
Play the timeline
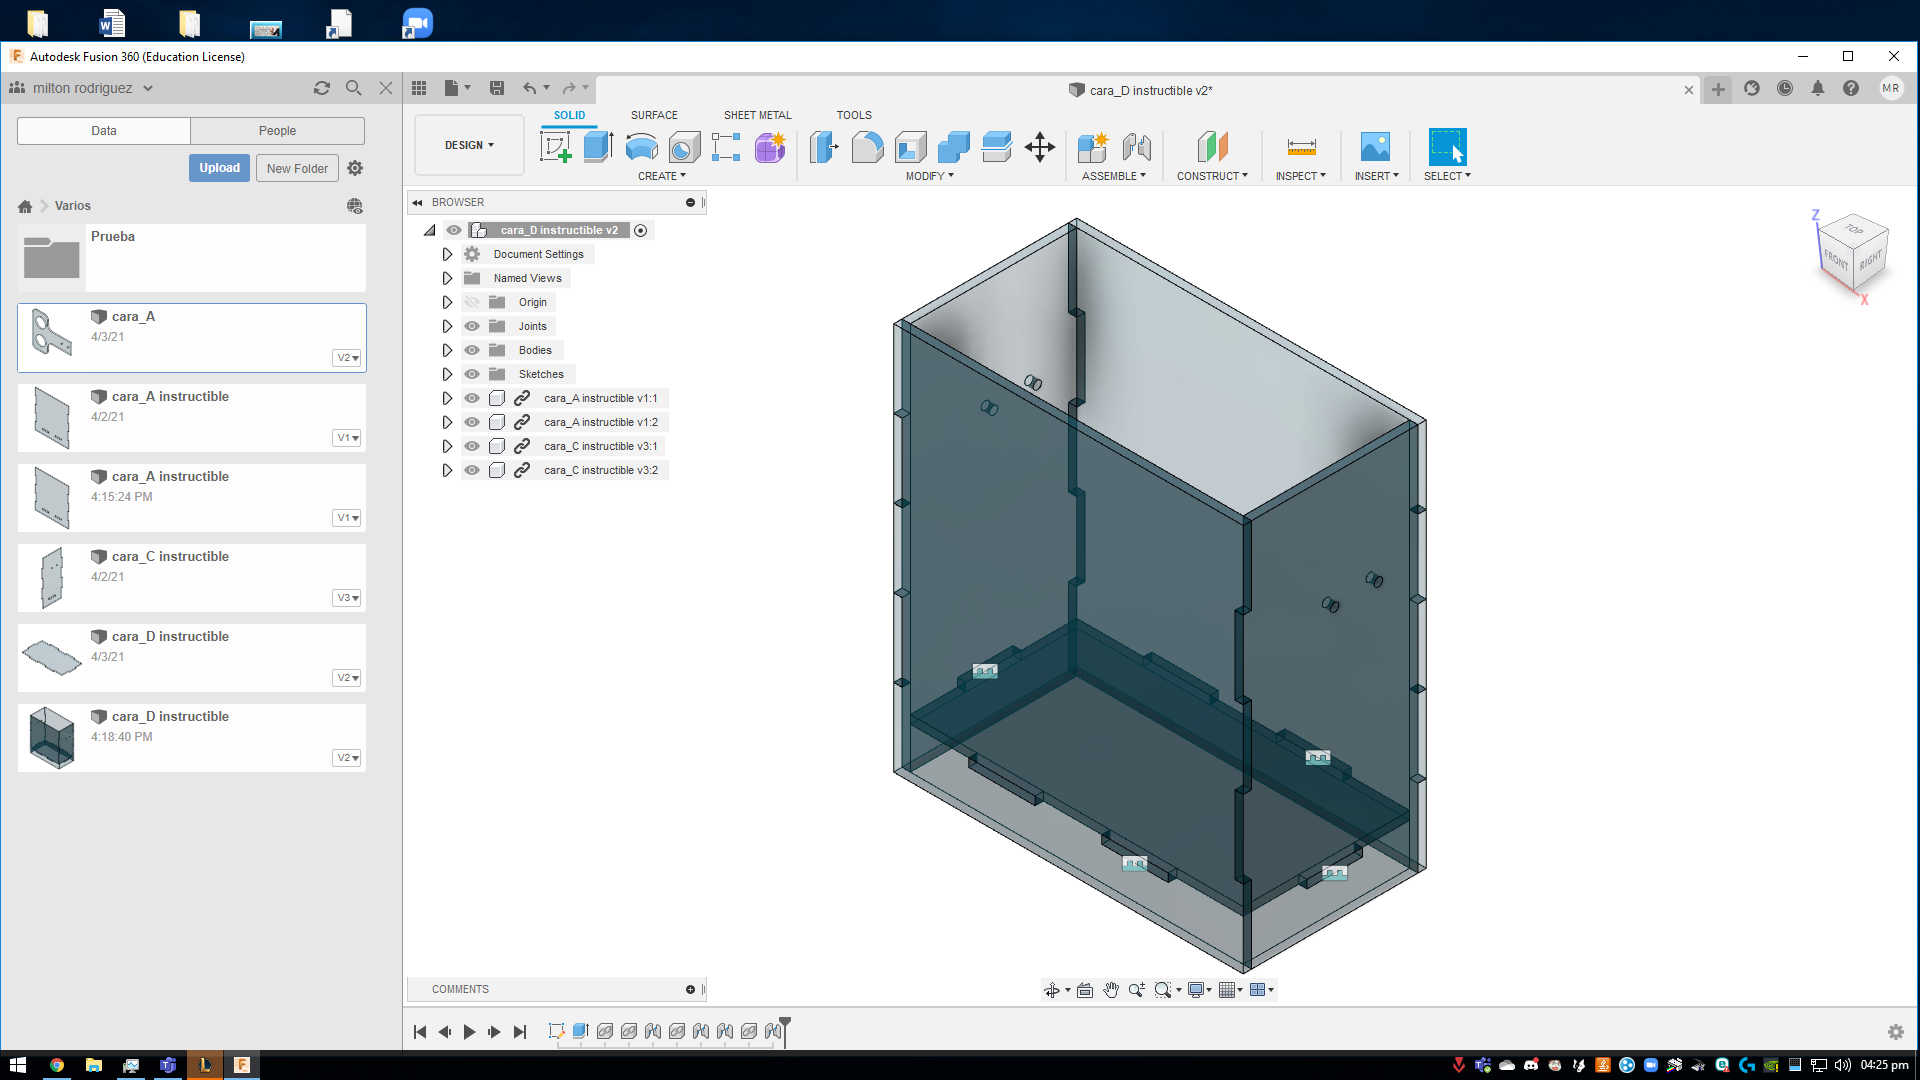coord(469,1032)
